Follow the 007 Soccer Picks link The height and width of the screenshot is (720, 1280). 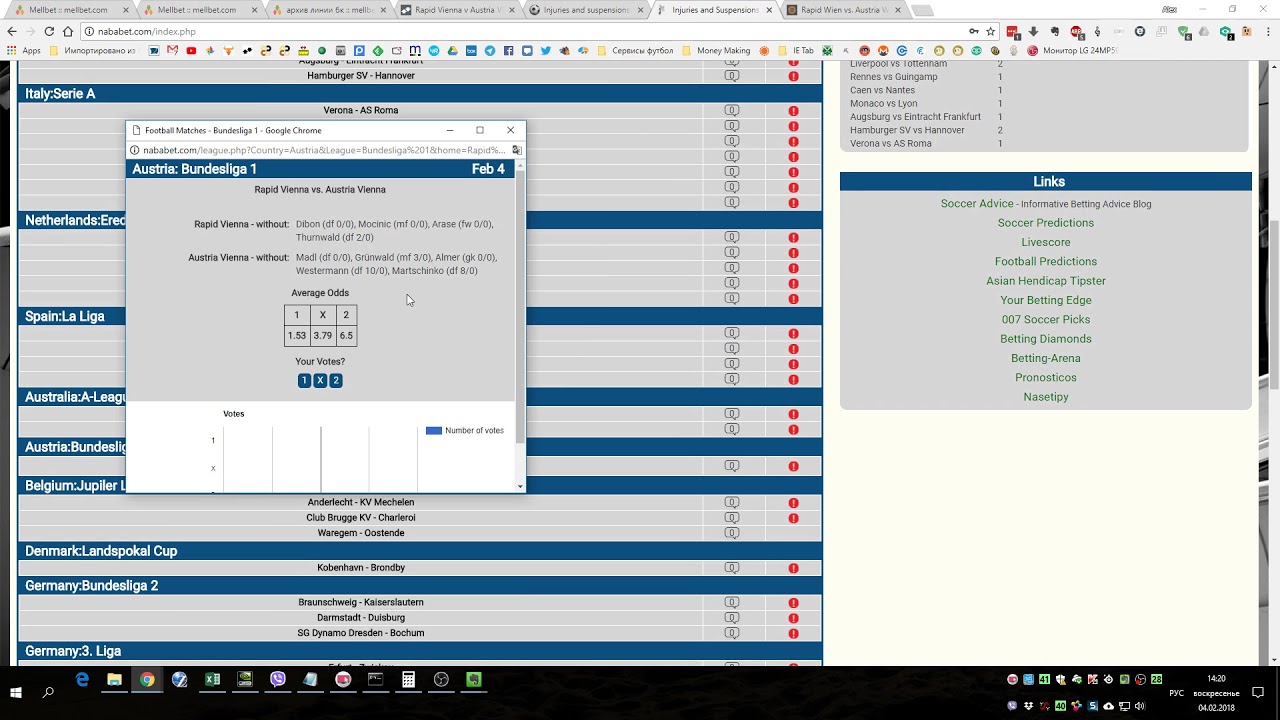[1045, 319]
